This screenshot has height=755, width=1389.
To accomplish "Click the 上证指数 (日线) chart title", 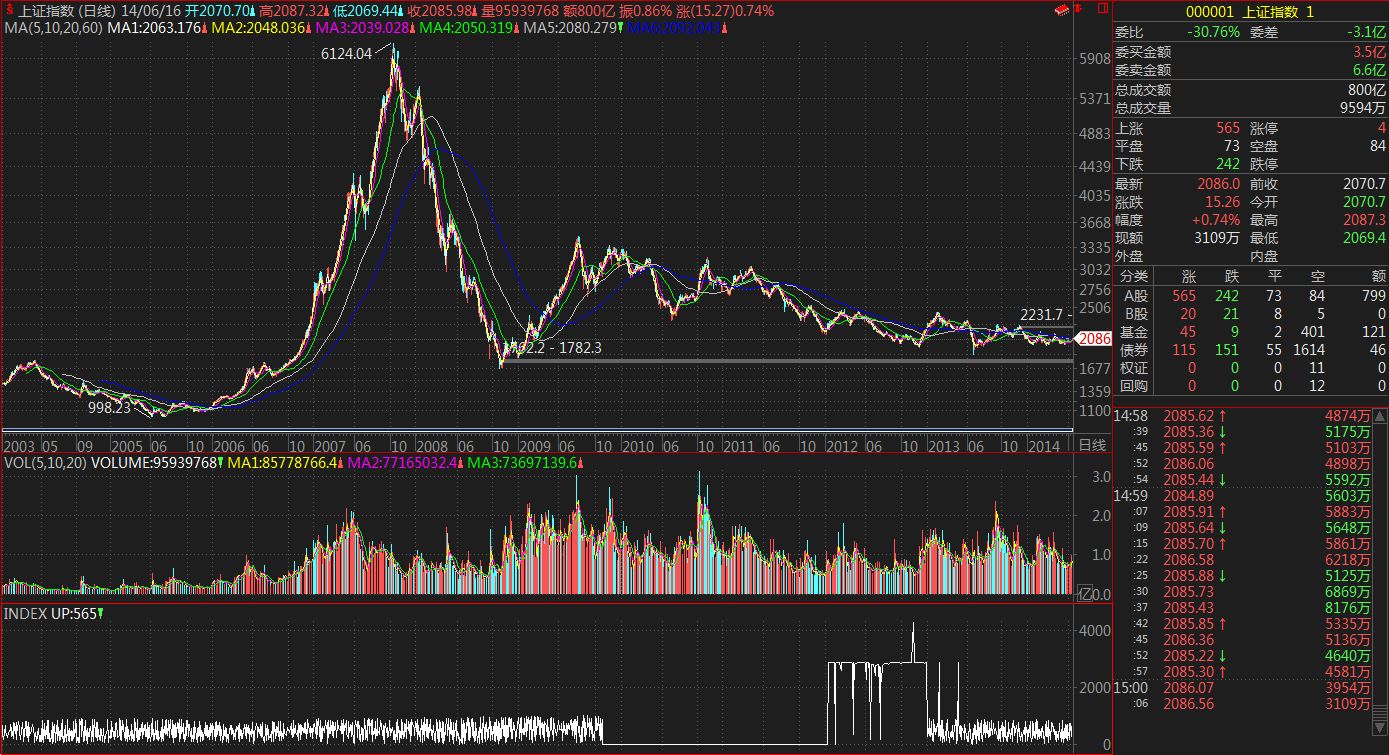I will pos(68,10).
